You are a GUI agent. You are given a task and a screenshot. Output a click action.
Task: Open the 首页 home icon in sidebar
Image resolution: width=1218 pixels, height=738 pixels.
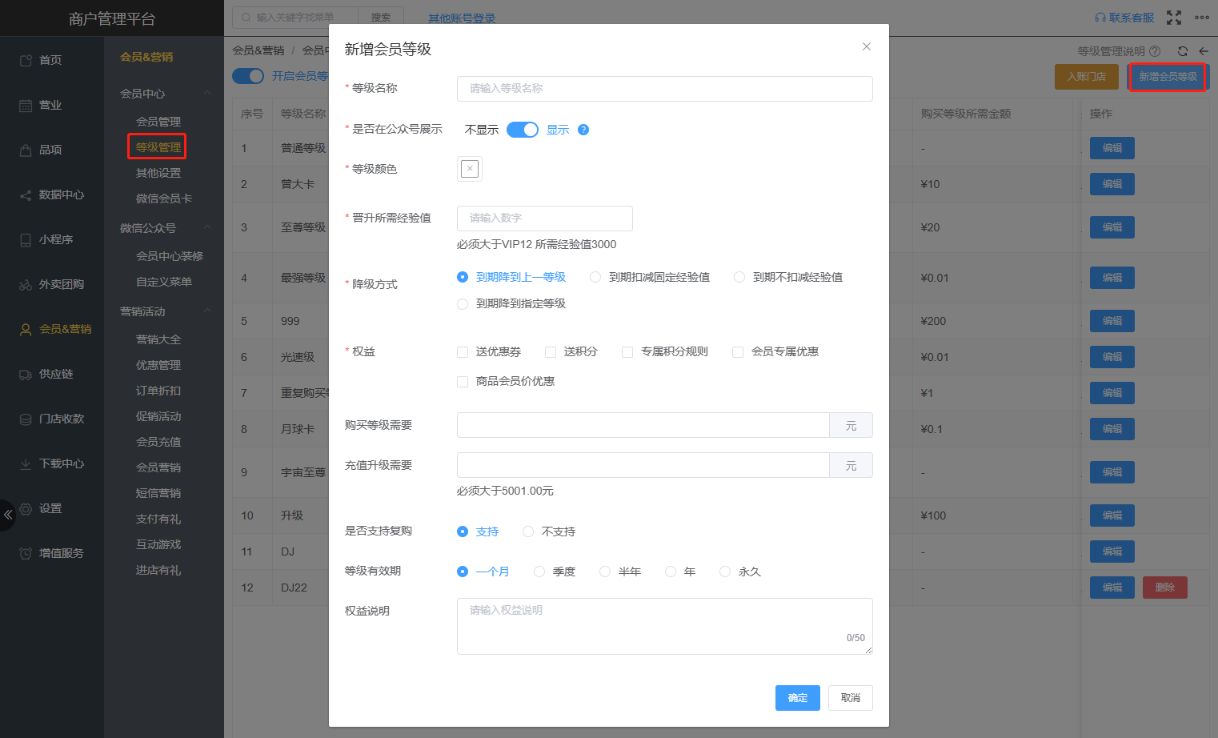[26, 61]
